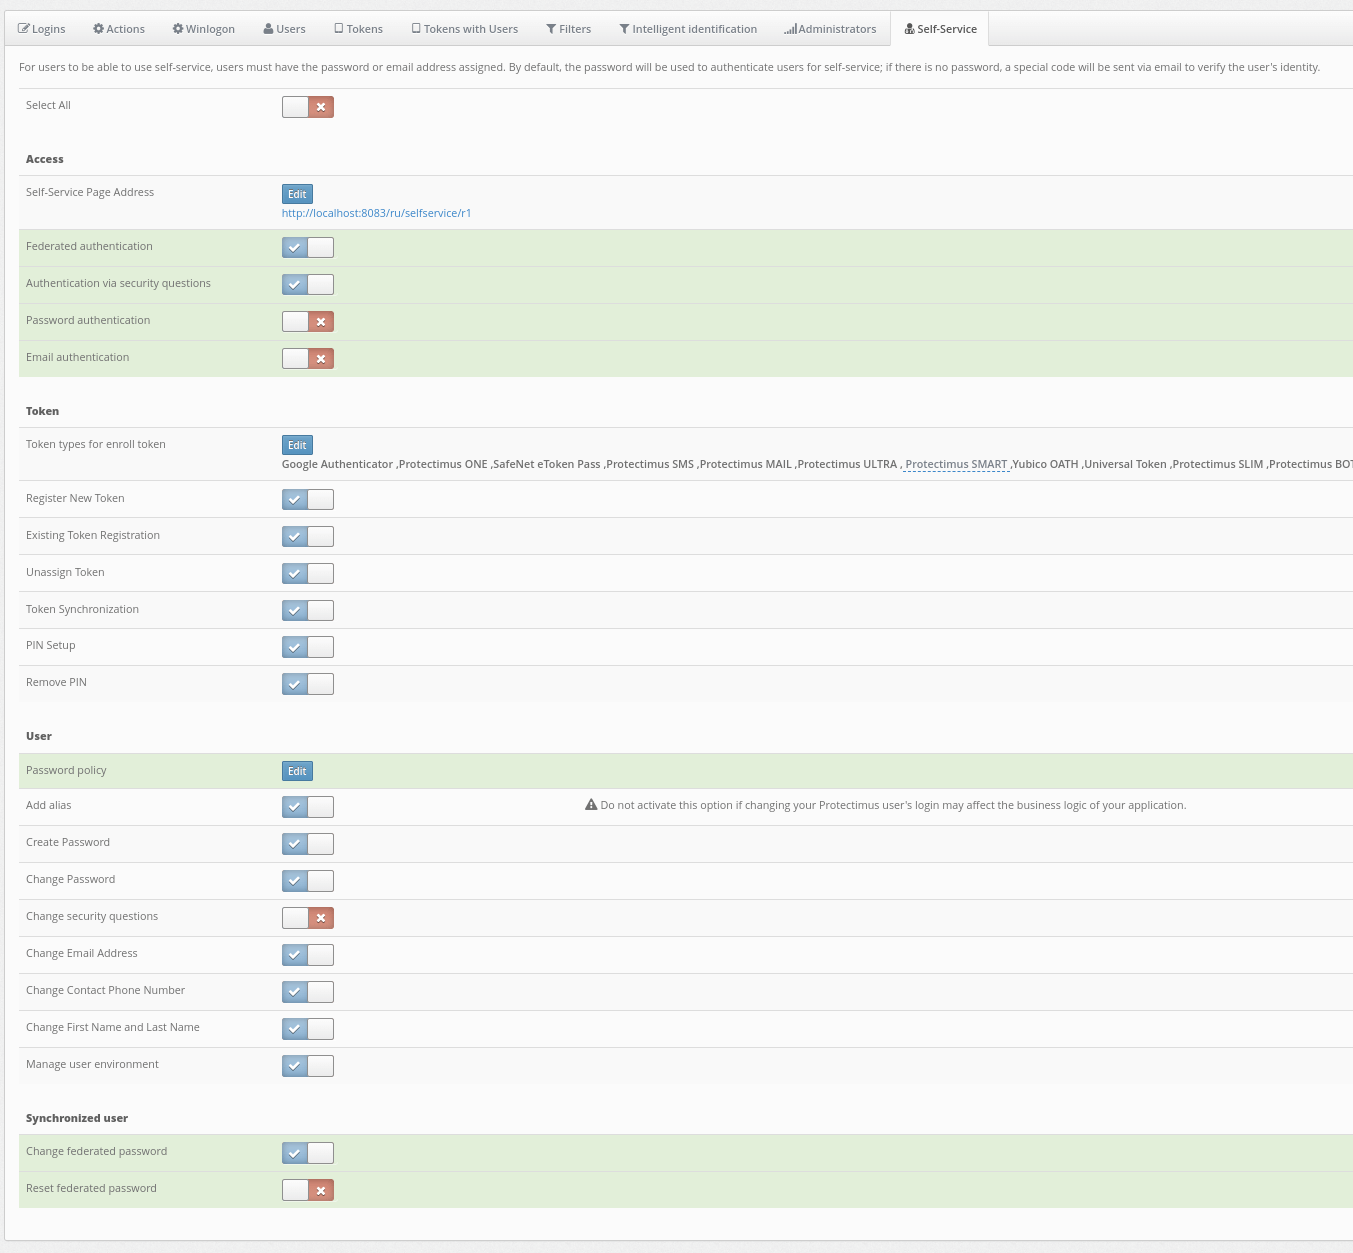Click the Self-Service Page Address label
This screenshot has height=1253, width=1353.
click(x=90, y=192)
